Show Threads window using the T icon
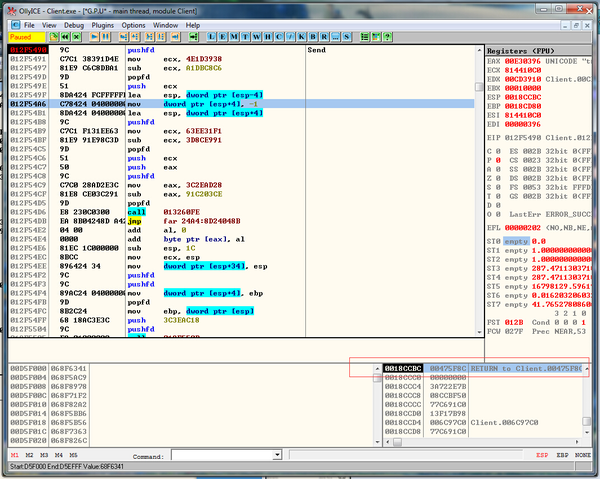The image size is (600, 479). point(246,36)
